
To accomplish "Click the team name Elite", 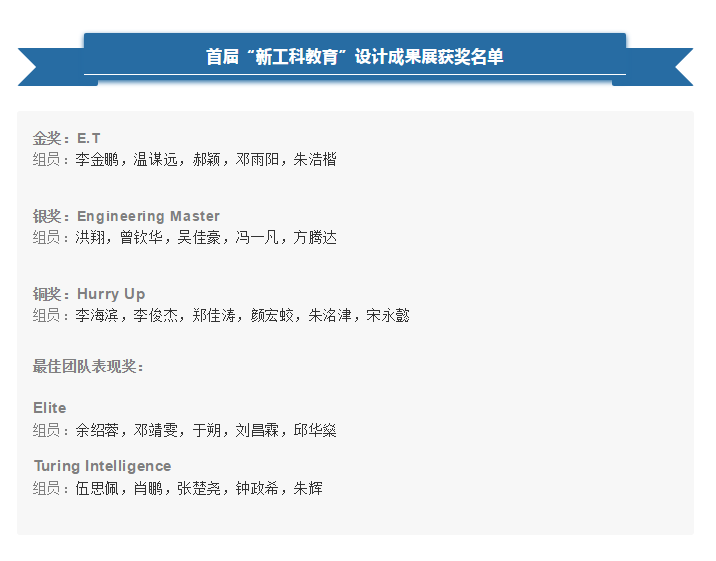I will click(x=50, y=408).
